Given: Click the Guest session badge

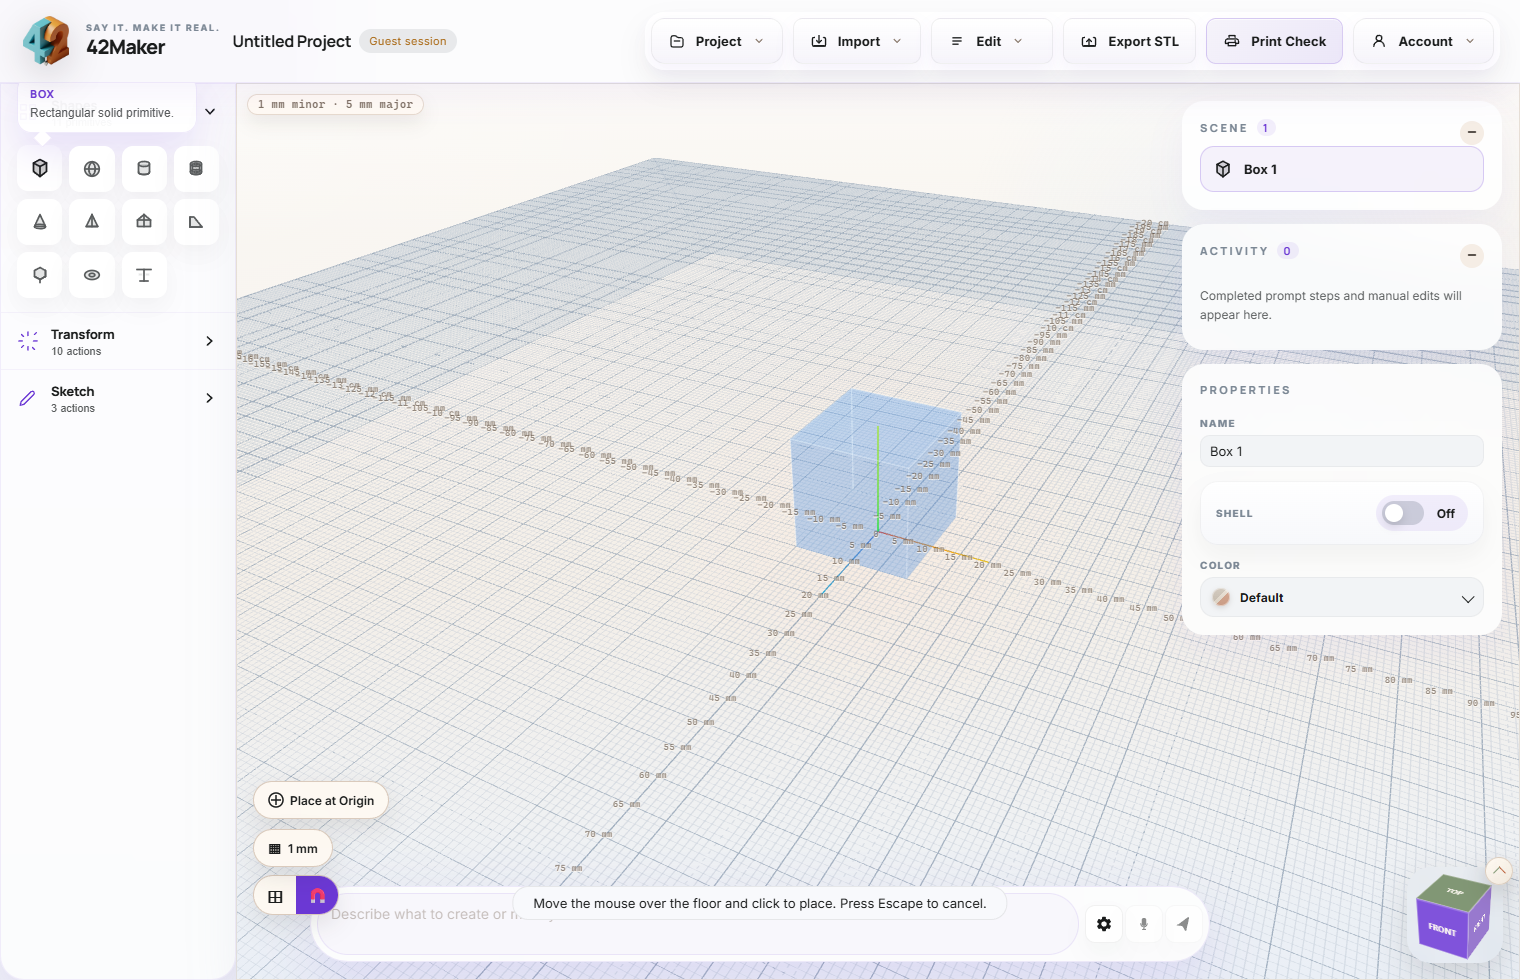Looking at the screenshot, I should pyautogui.click(x=408, y=41).
